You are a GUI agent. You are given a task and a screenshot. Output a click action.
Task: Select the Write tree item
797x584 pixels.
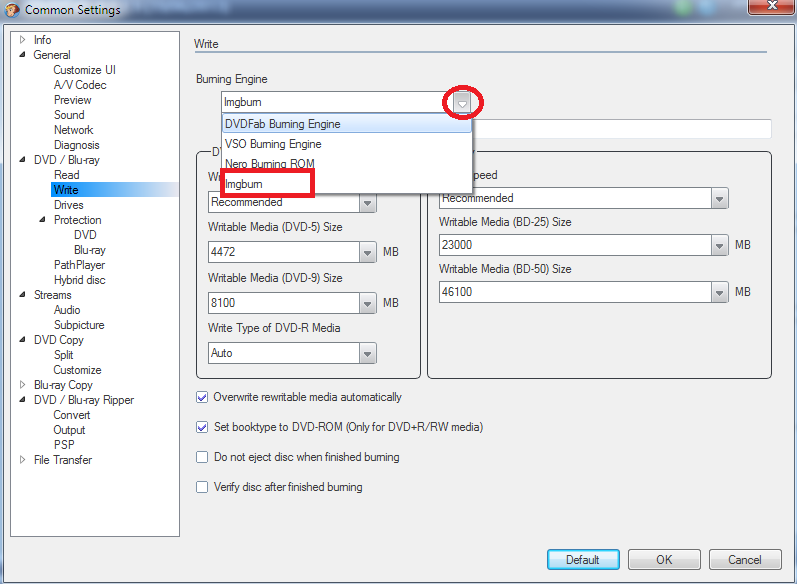pos(66,190)
